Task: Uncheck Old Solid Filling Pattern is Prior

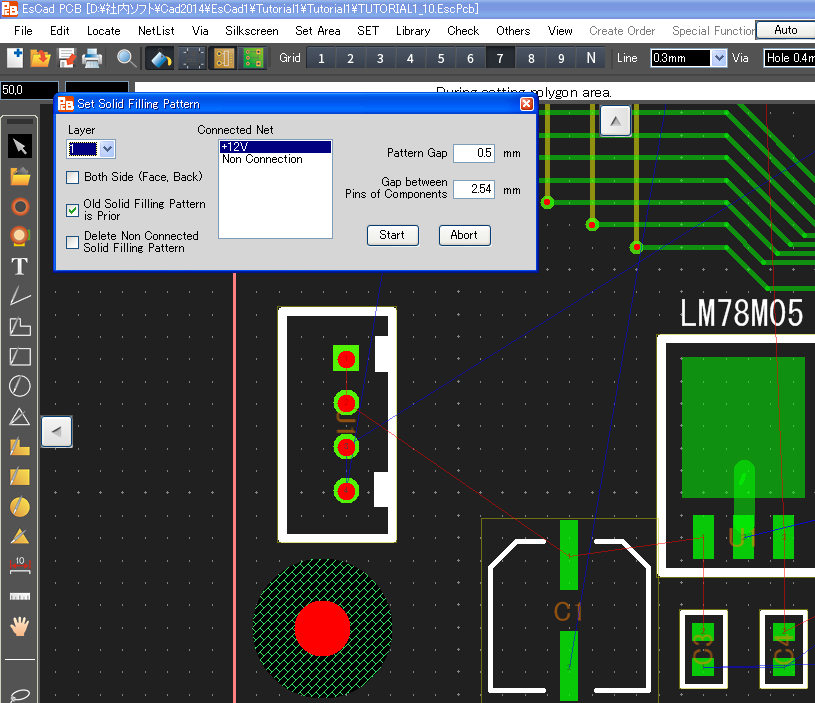Action: coord(72,210)
